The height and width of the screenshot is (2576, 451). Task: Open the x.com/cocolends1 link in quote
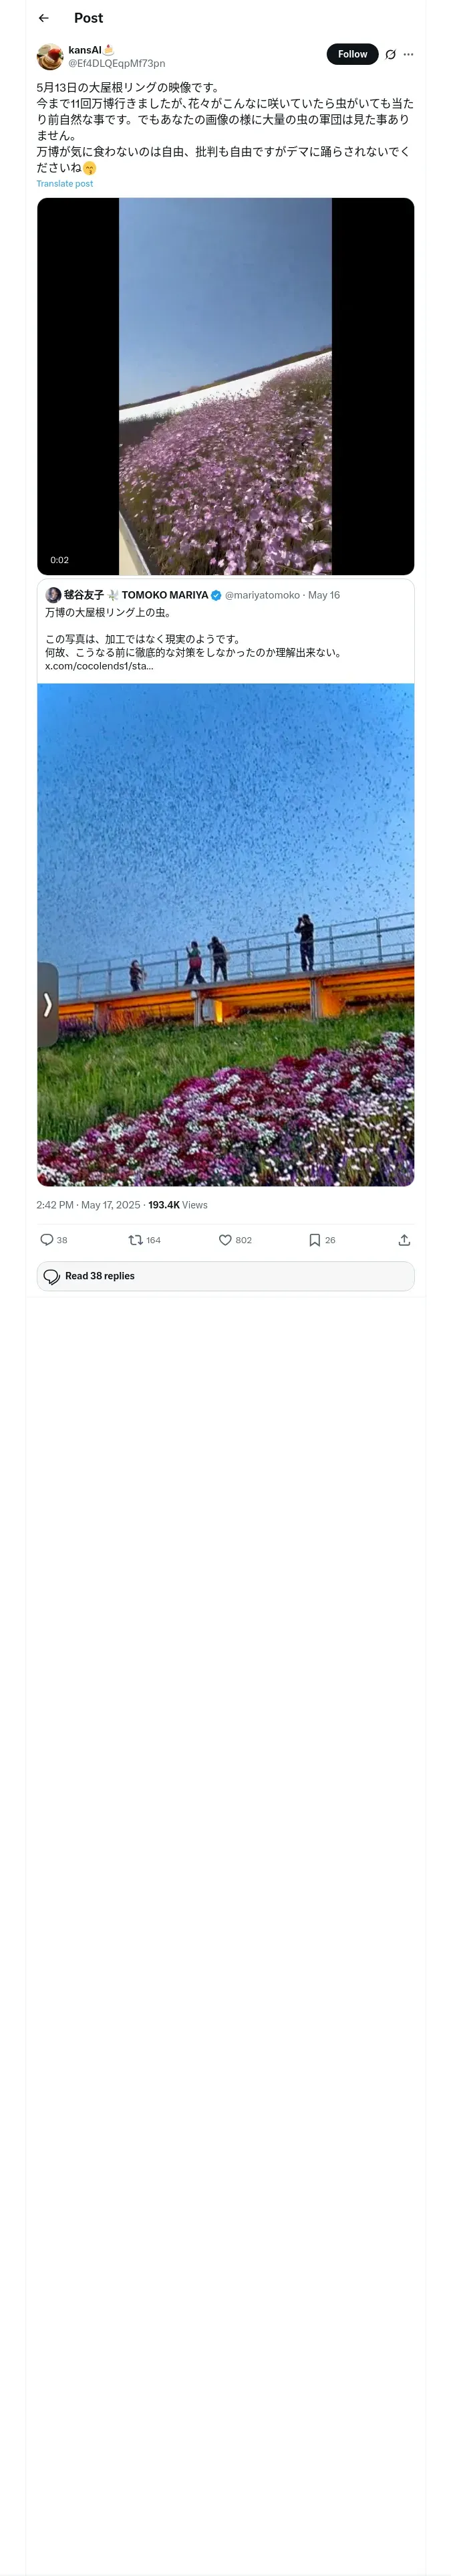click(x=99, y=666)
